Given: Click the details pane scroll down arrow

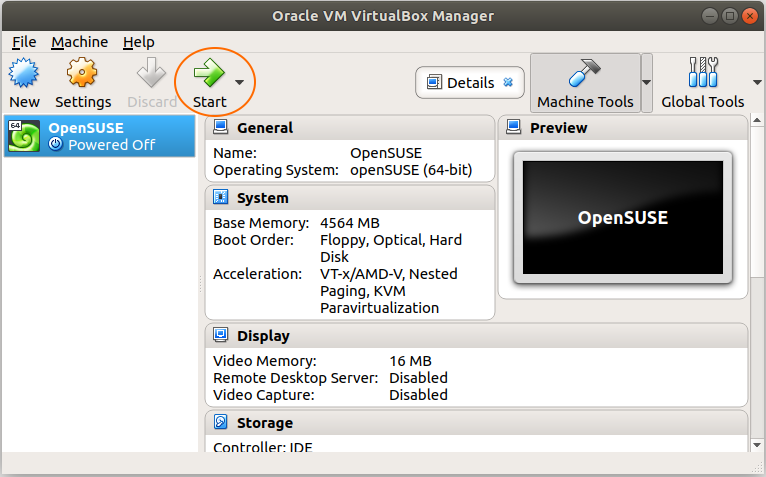Looking at the screenshot, I should click(757, 445).
